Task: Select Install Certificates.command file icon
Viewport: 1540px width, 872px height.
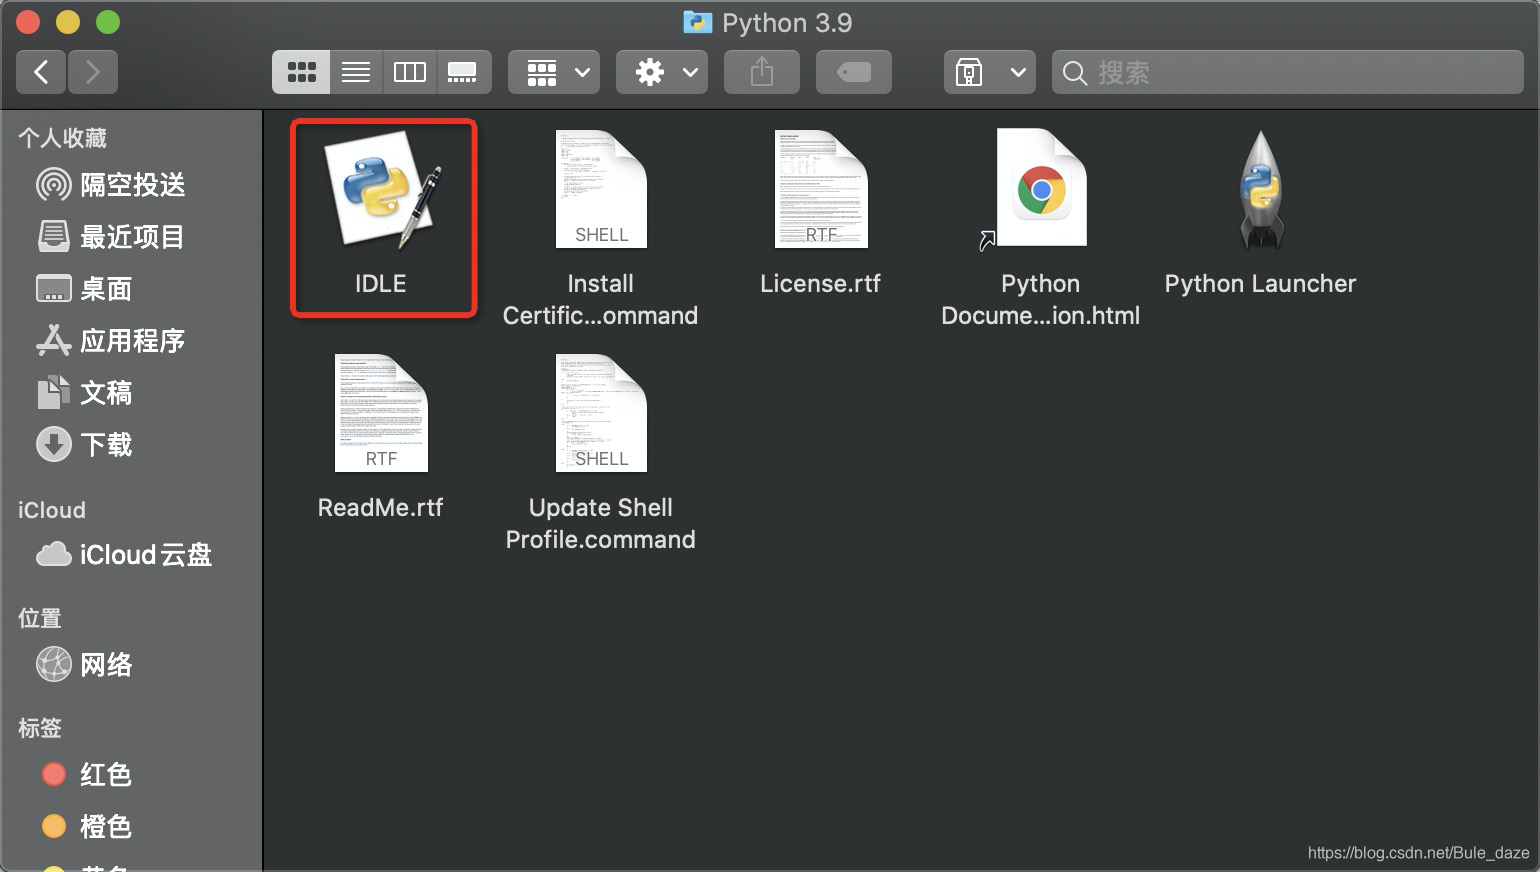Action: click(x=601, y=189)
